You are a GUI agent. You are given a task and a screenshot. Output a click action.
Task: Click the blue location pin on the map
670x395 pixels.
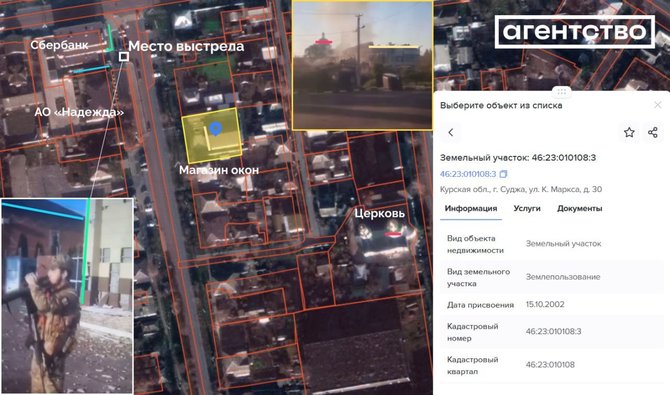pyautogui.click(x=216, y=128)
